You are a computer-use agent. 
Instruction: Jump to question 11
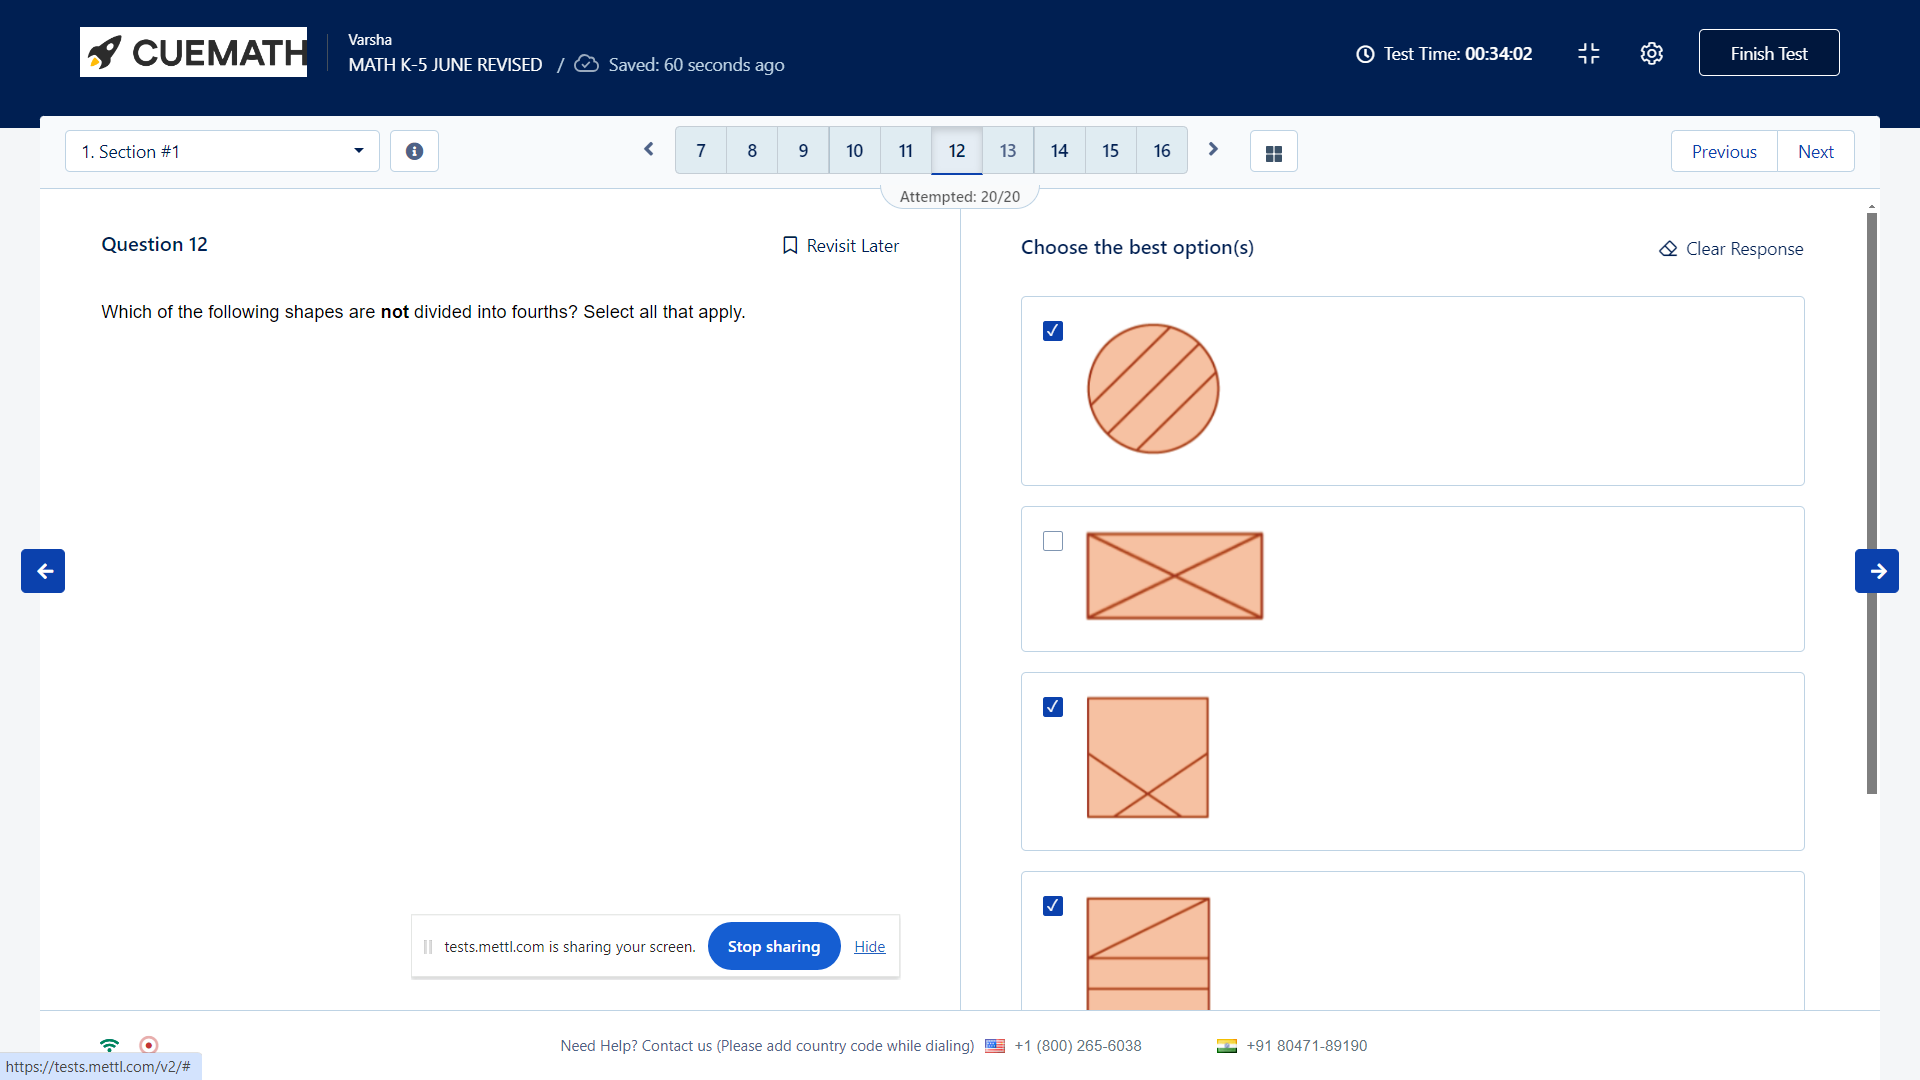(x=906, y=151)
